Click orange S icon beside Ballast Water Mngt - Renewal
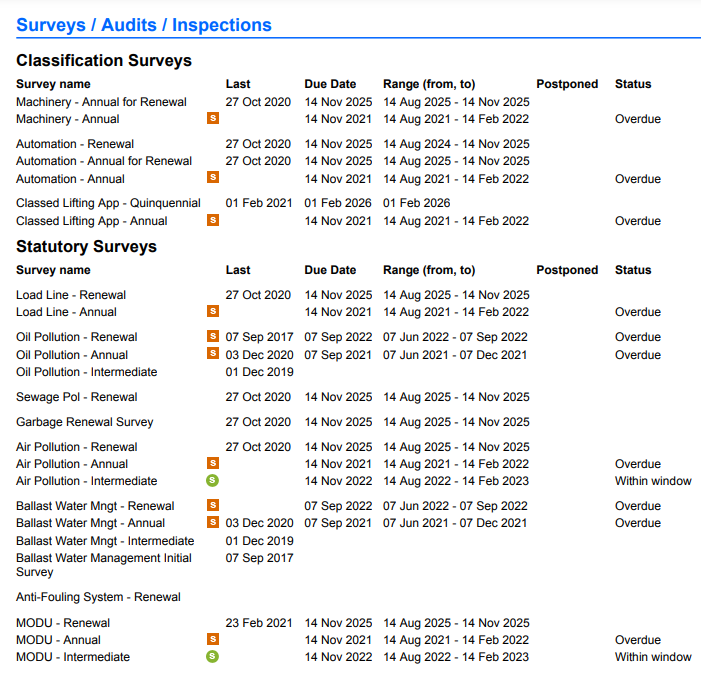 (x=212, y=506)
